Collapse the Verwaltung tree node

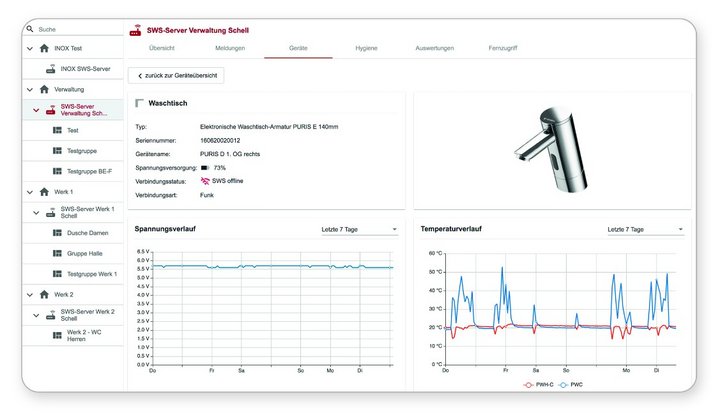point(30,89)
